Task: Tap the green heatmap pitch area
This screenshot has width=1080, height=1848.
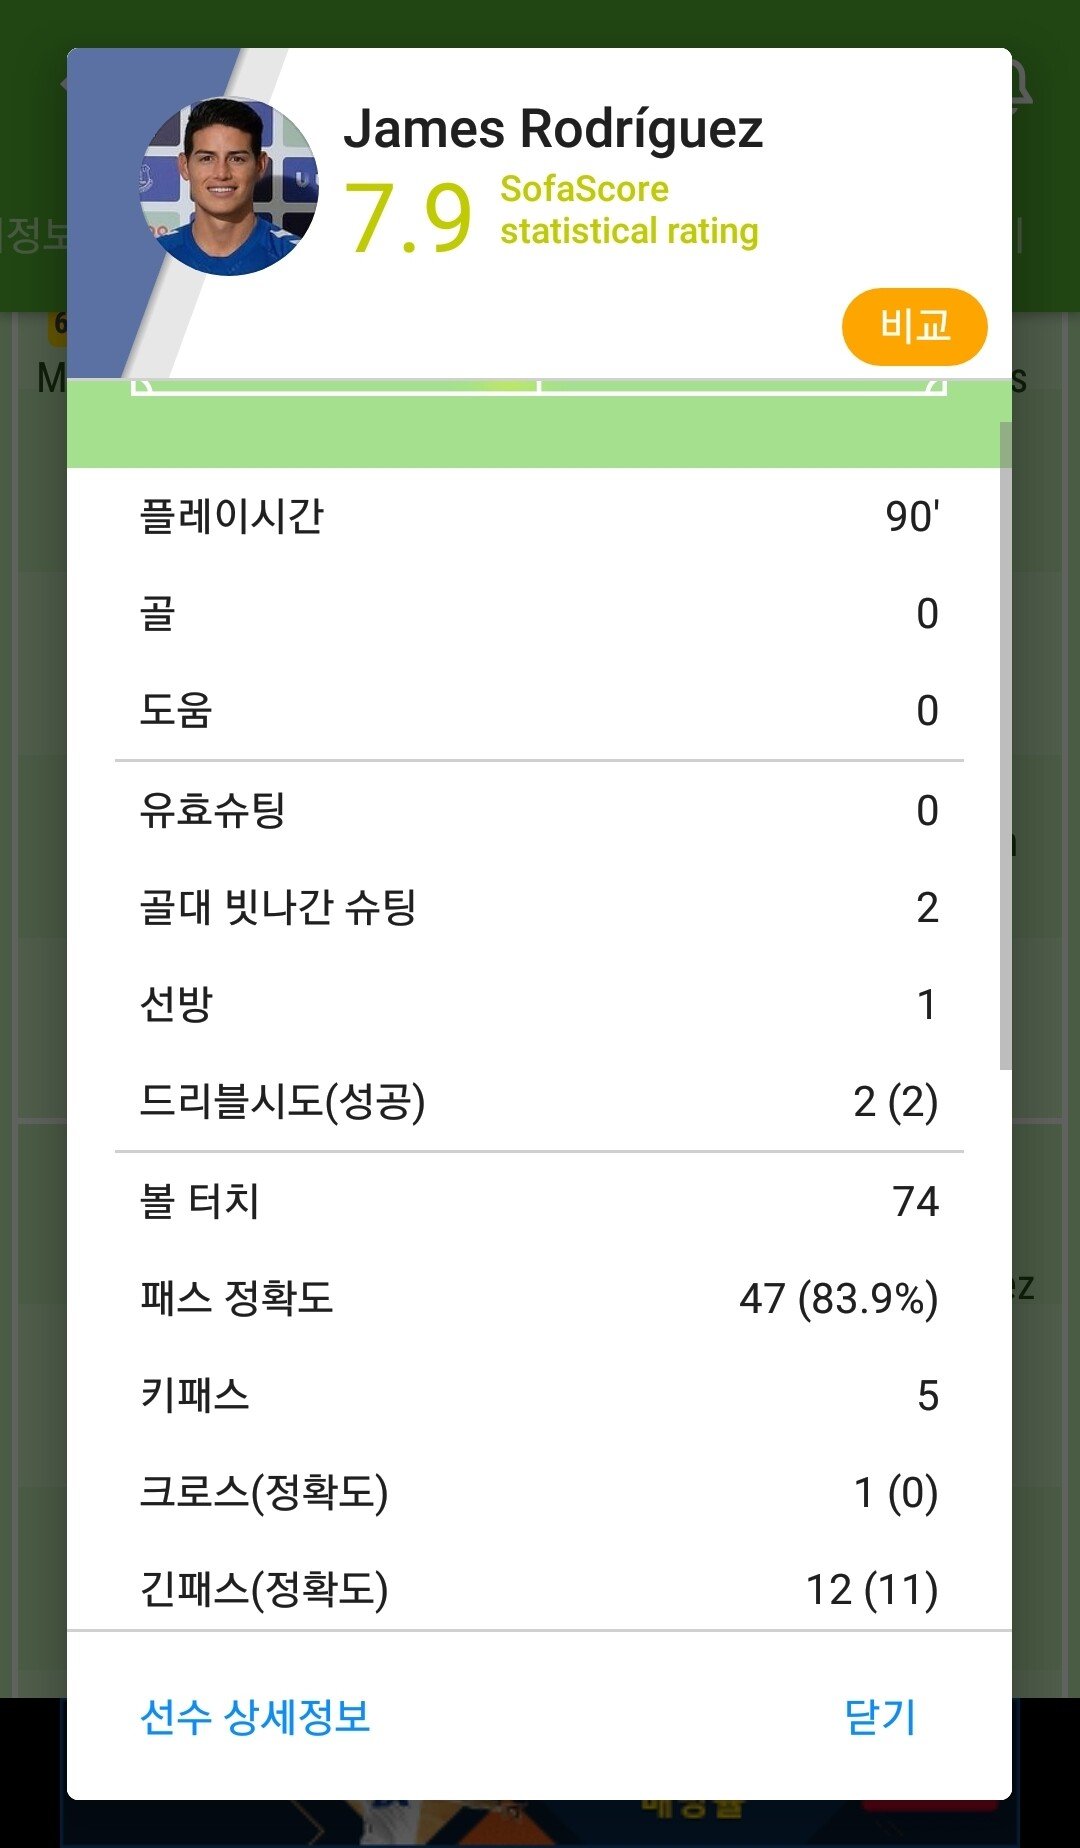Action: (x=538, y=425)
